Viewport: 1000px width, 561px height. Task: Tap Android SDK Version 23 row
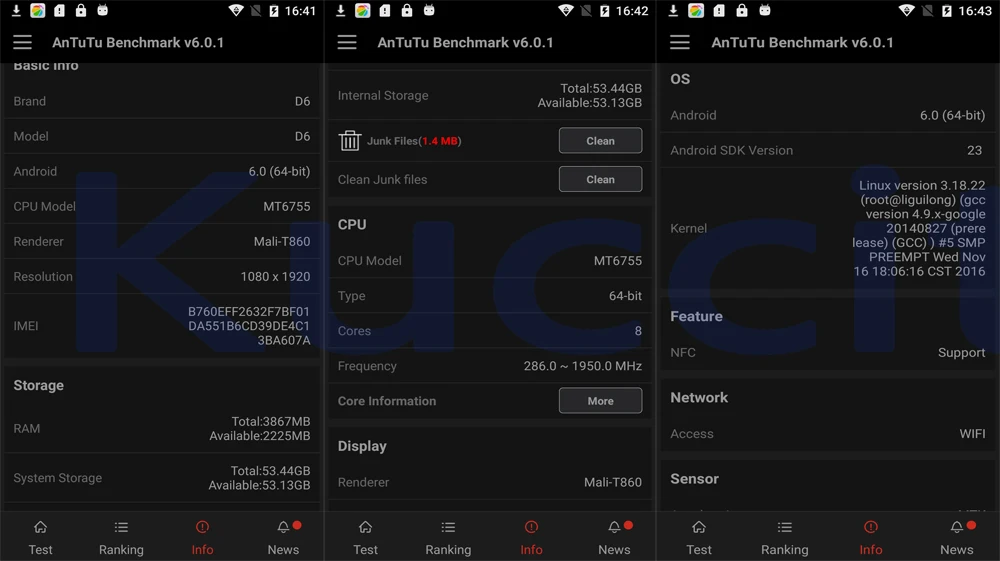pos(828,150)
